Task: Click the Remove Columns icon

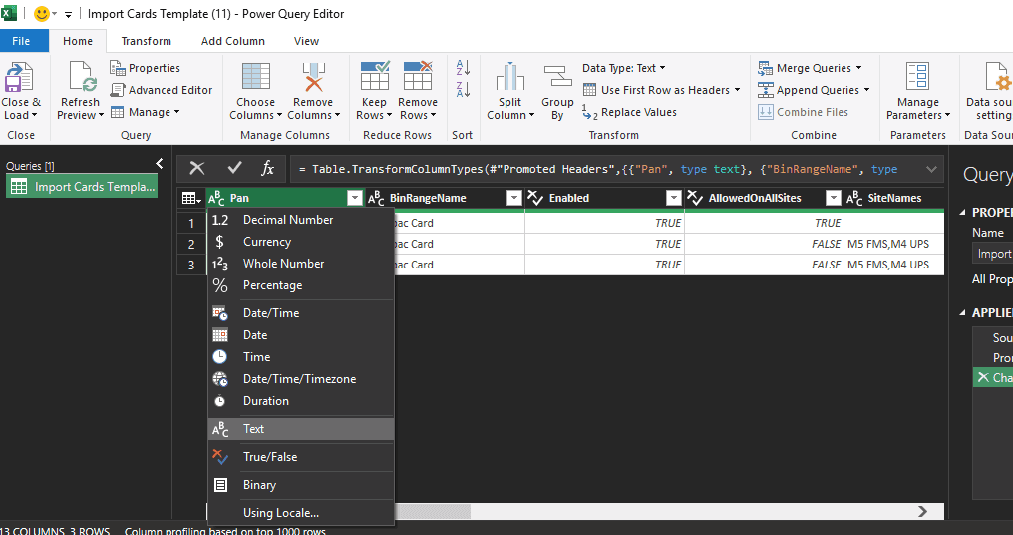Action: (x=313, y=78)
